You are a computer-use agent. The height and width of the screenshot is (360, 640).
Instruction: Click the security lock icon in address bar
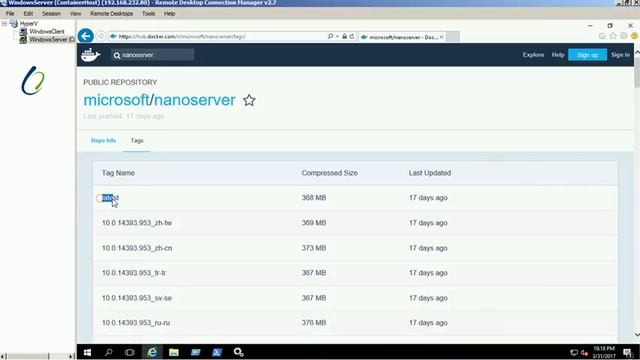(x=344, y=36)
